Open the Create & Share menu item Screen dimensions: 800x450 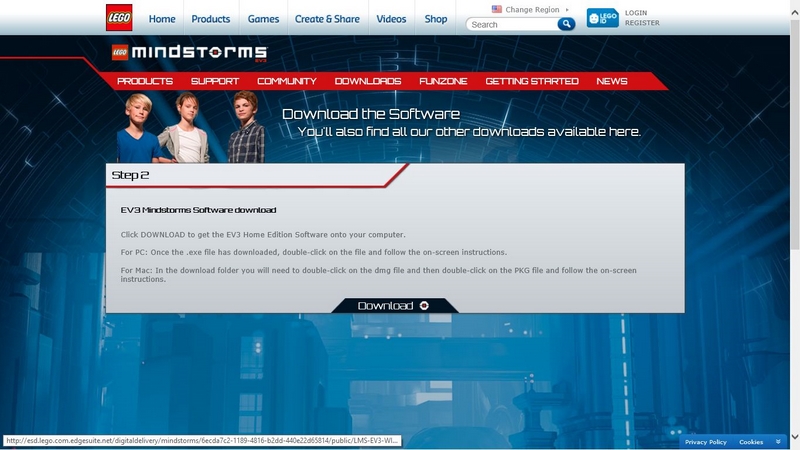point(327,19)
